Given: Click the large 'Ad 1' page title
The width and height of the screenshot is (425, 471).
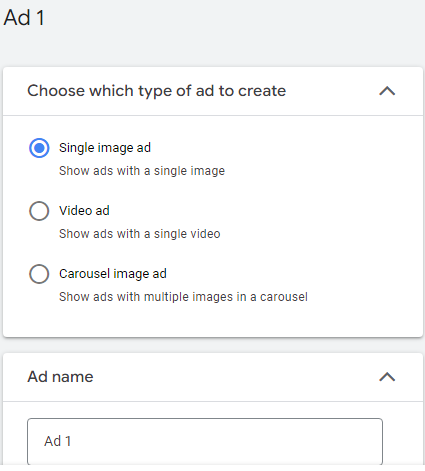Looking at the screenshot, I should (x=24, y=18).
